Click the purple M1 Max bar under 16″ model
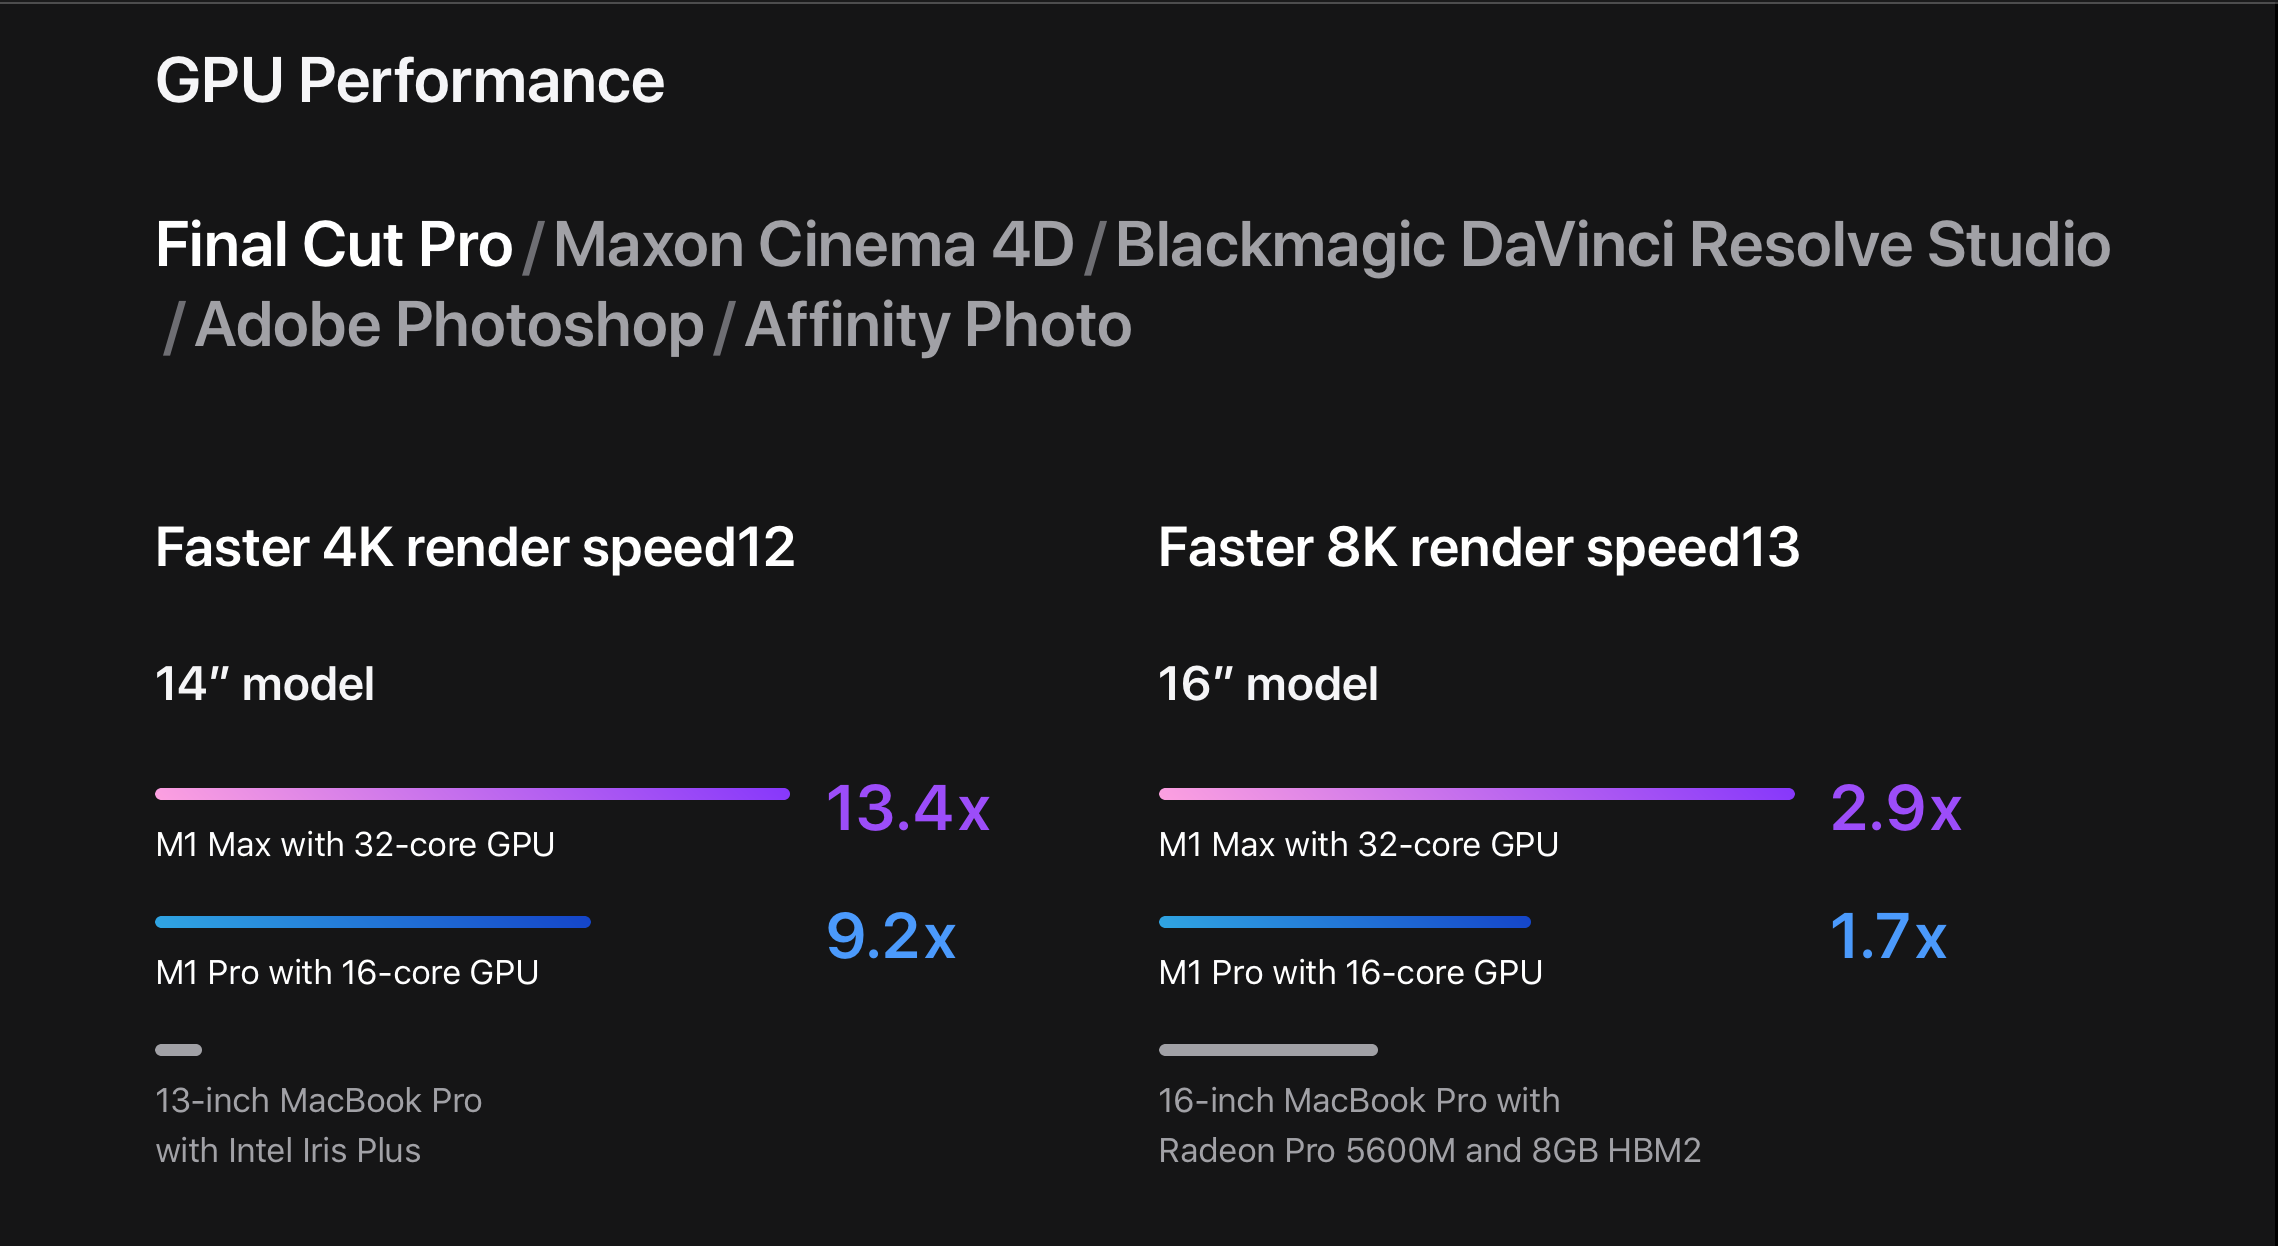 (x=1476, y=794)
